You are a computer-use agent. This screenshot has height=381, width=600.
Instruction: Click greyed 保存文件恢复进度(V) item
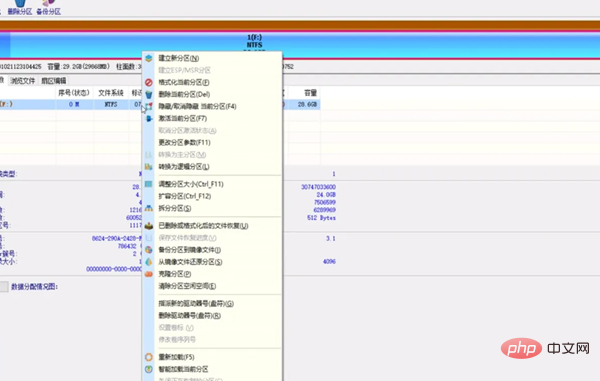(x=188, y=238)
